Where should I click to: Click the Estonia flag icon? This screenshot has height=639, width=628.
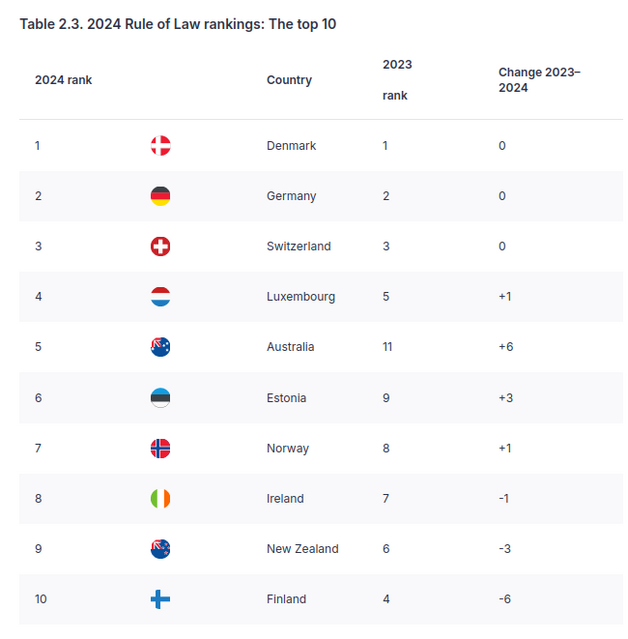click(160, 398)
